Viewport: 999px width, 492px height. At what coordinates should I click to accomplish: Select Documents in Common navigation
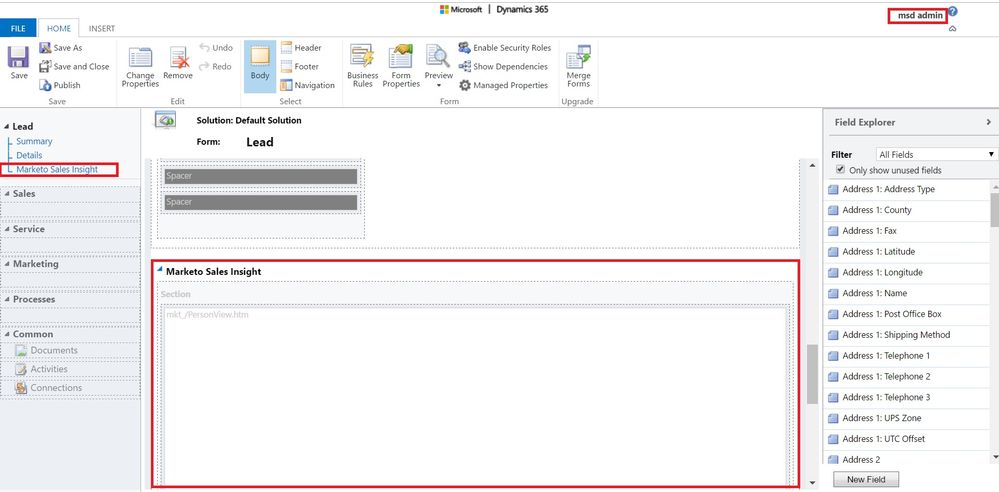[47, 351]
